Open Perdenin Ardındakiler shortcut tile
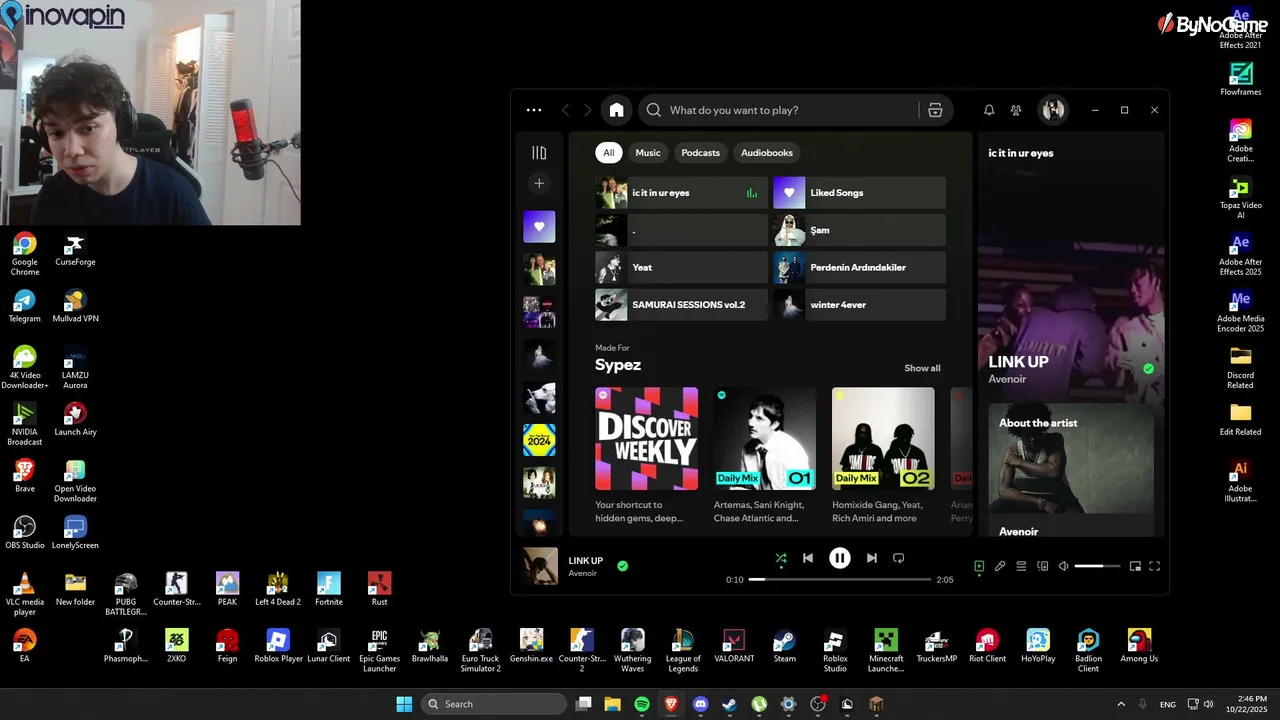This screenshot has width=1280, height=720. point(859,267)
